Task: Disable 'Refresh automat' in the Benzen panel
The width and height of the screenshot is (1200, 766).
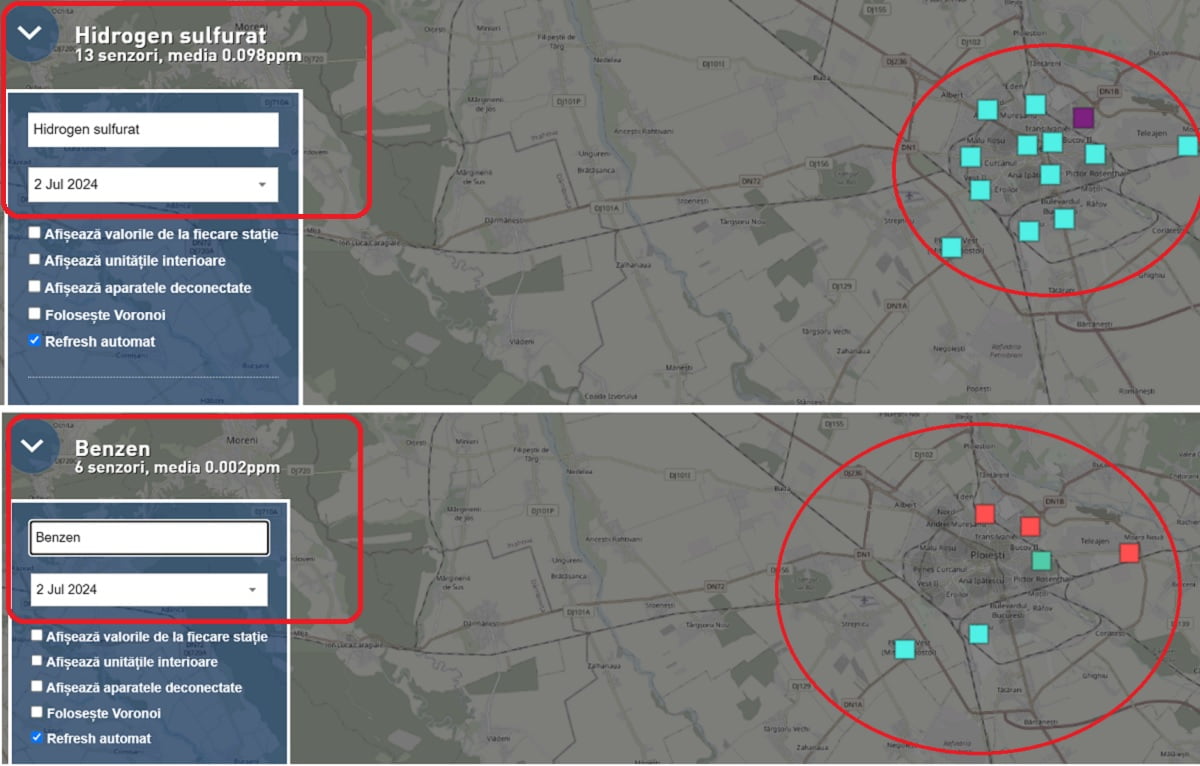Action: click(37, 738)
